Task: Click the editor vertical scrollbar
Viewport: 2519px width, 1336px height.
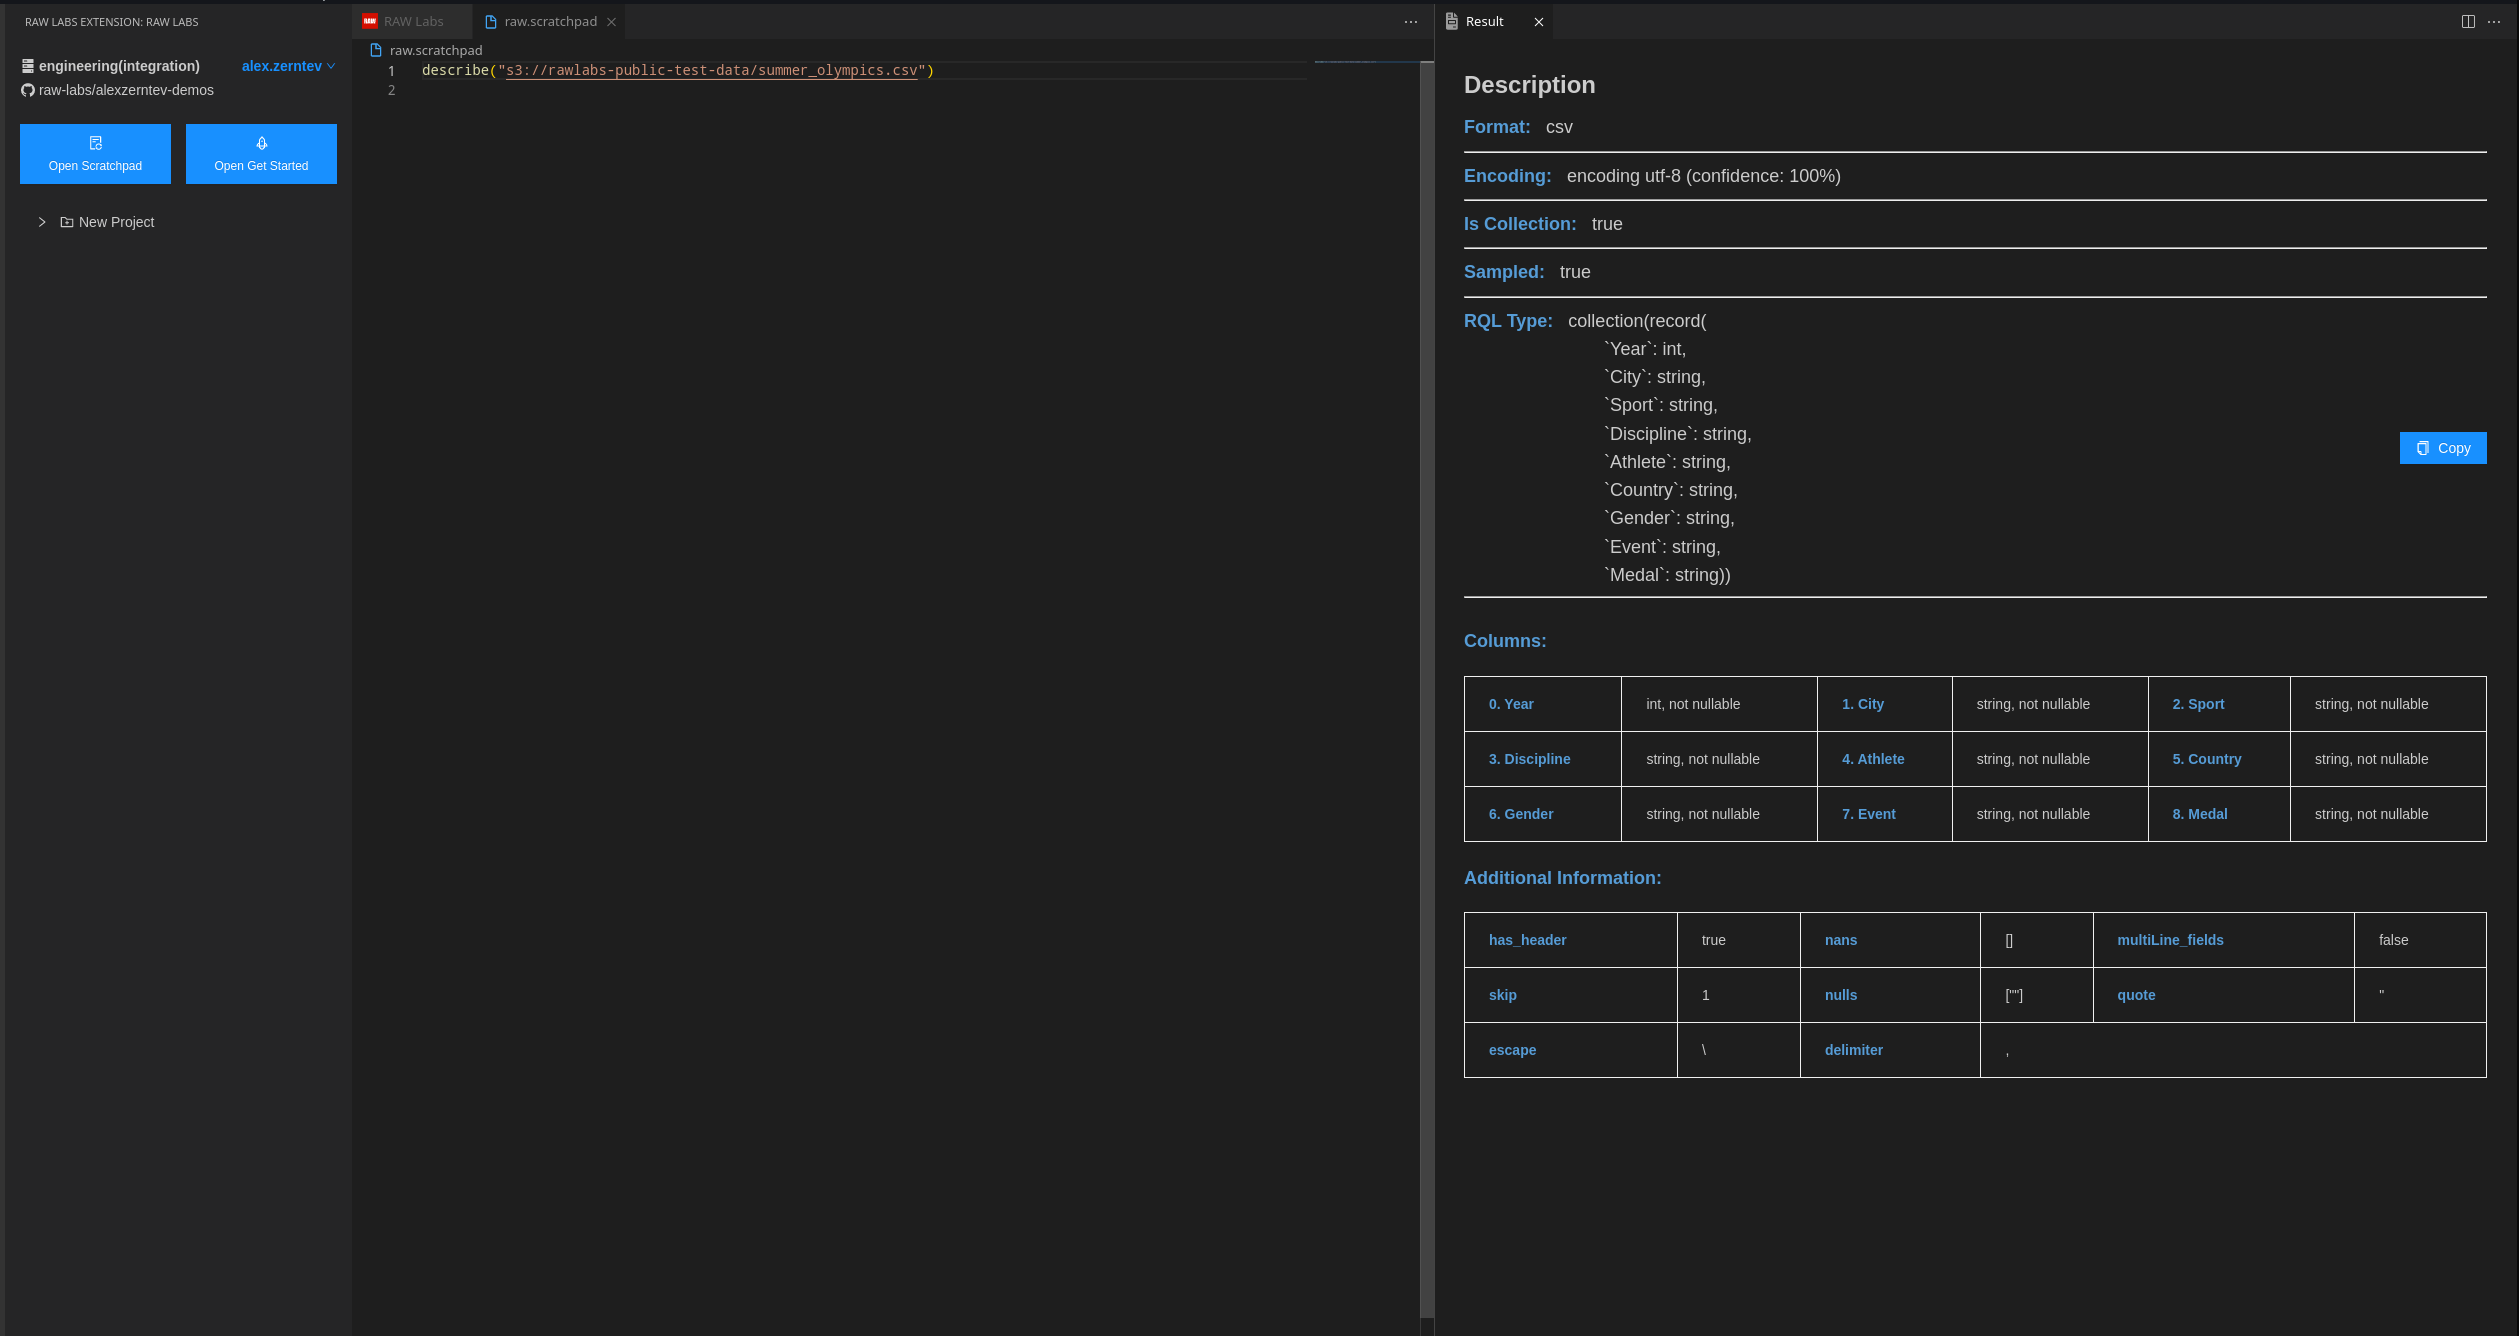Action: point(1427,690)
